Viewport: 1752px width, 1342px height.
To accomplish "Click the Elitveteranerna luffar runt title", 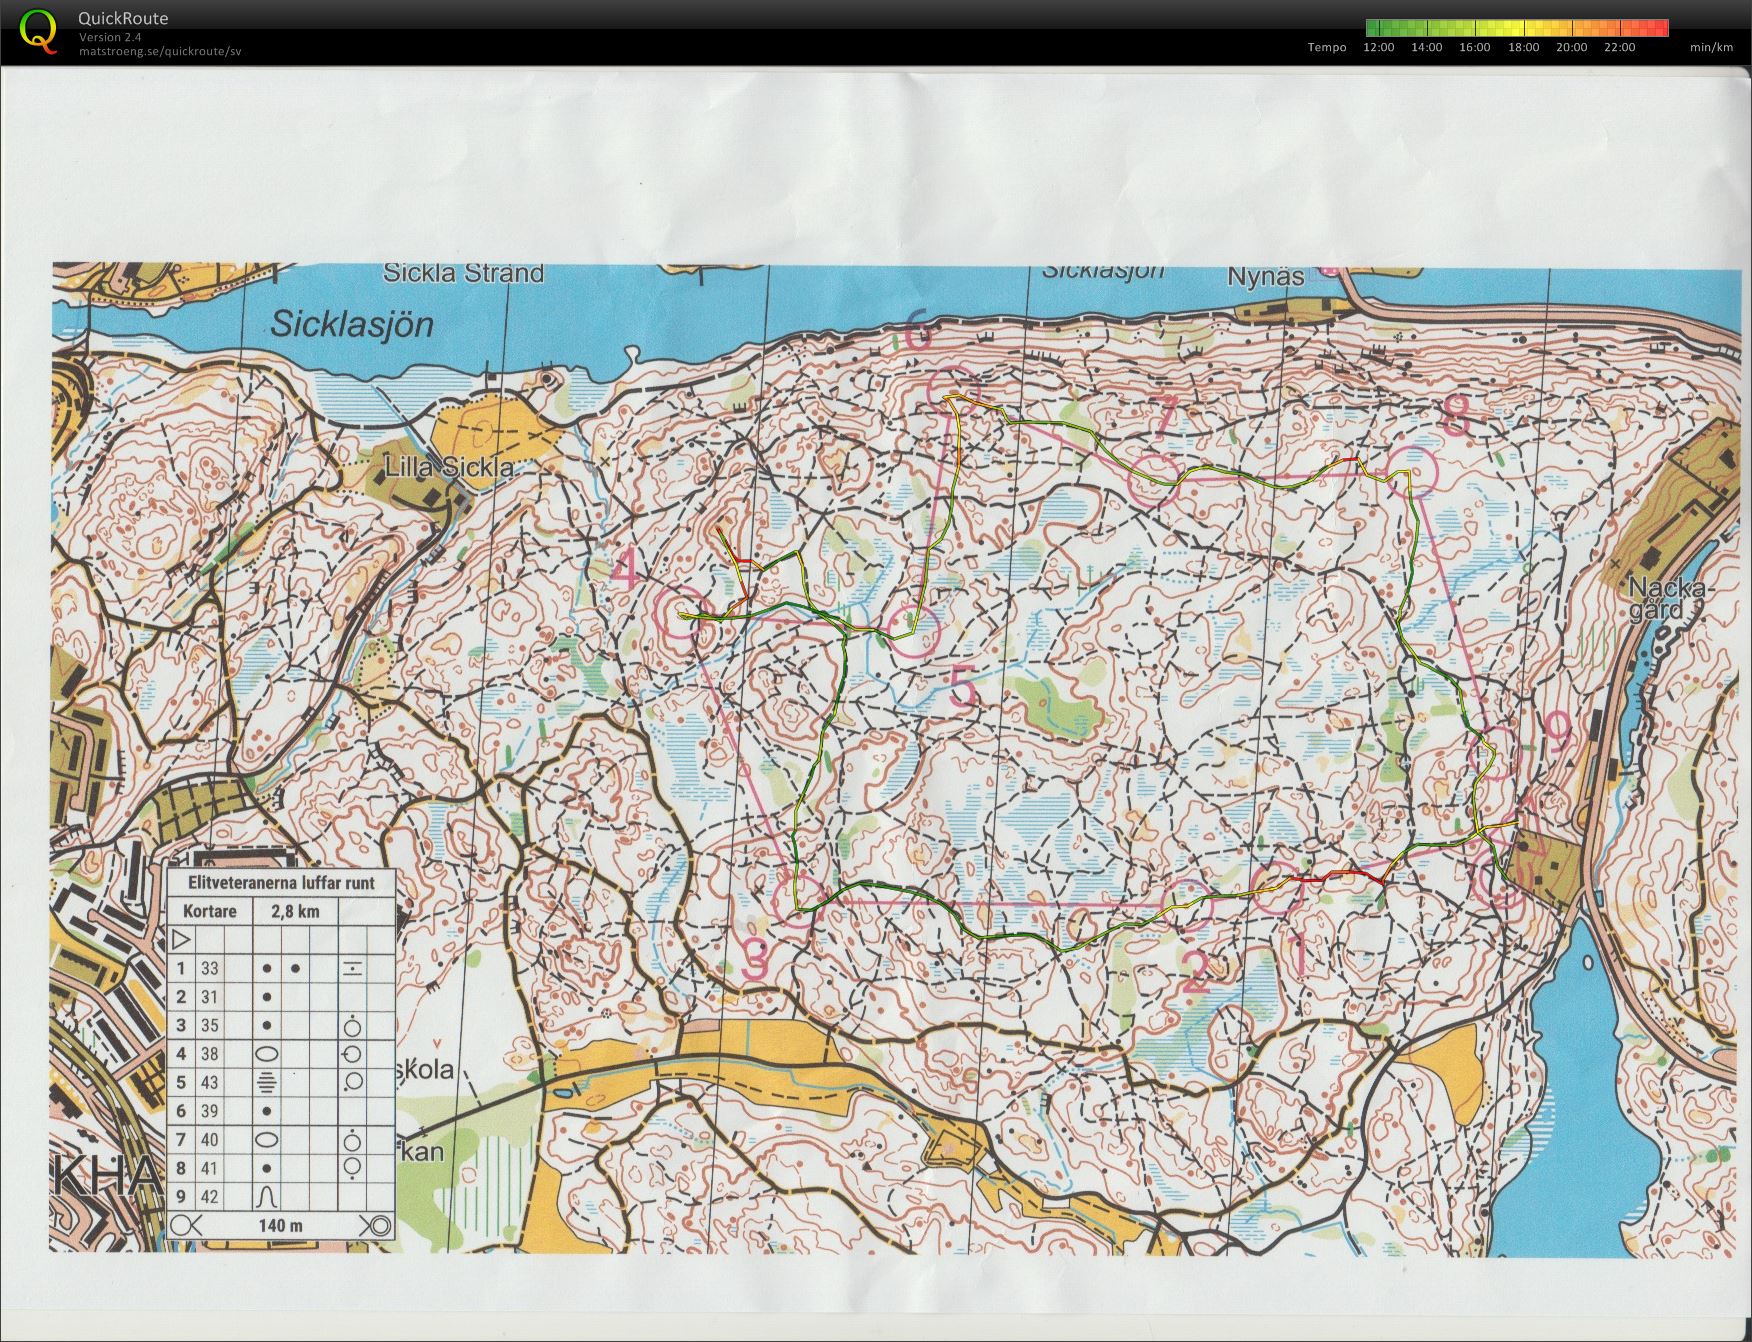I will pos(281,882).
